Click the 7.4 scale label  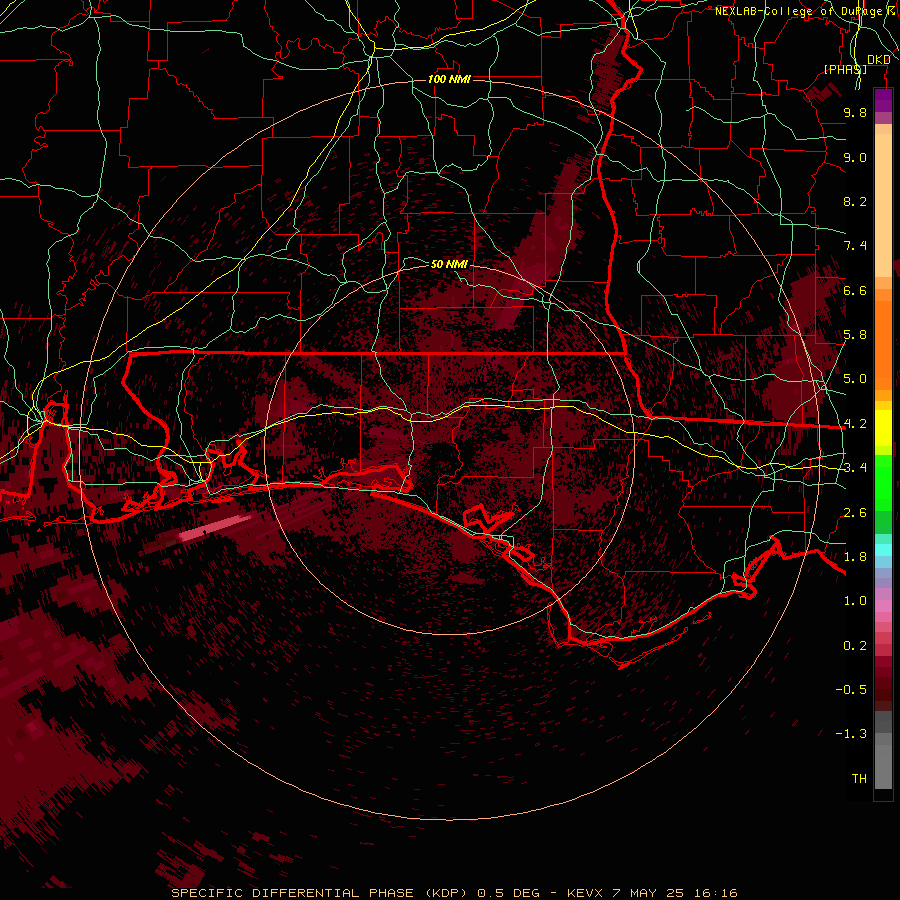(855, 246)
